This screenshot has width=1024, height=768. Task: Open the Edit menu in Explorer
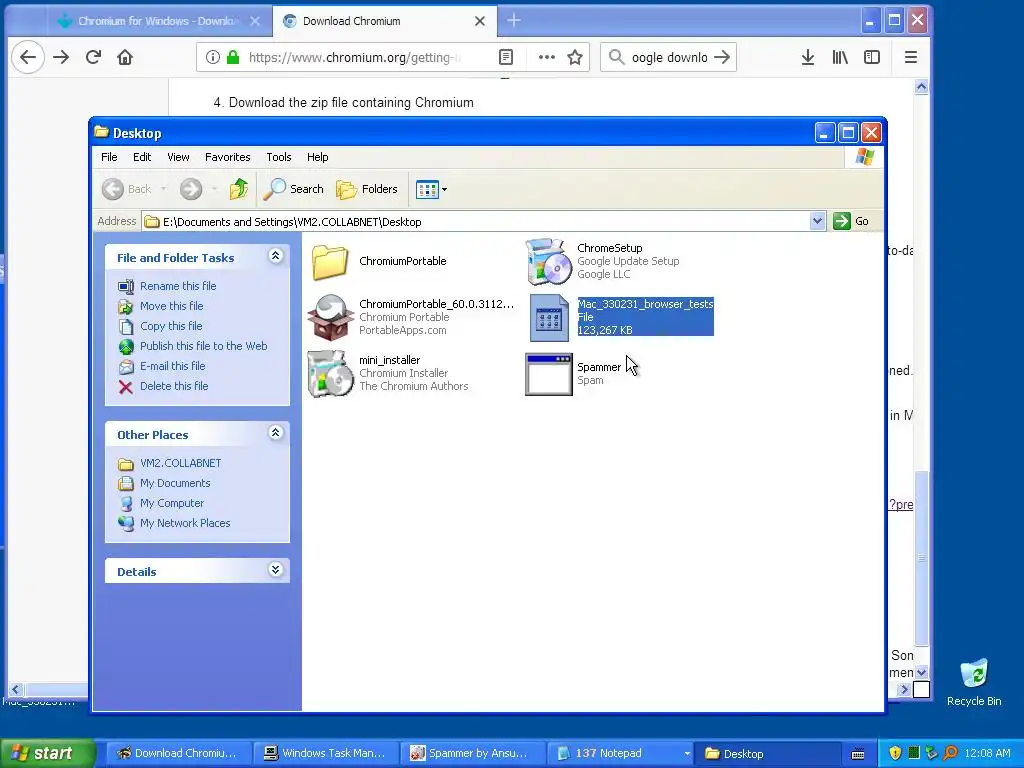(x=142, y=157)
